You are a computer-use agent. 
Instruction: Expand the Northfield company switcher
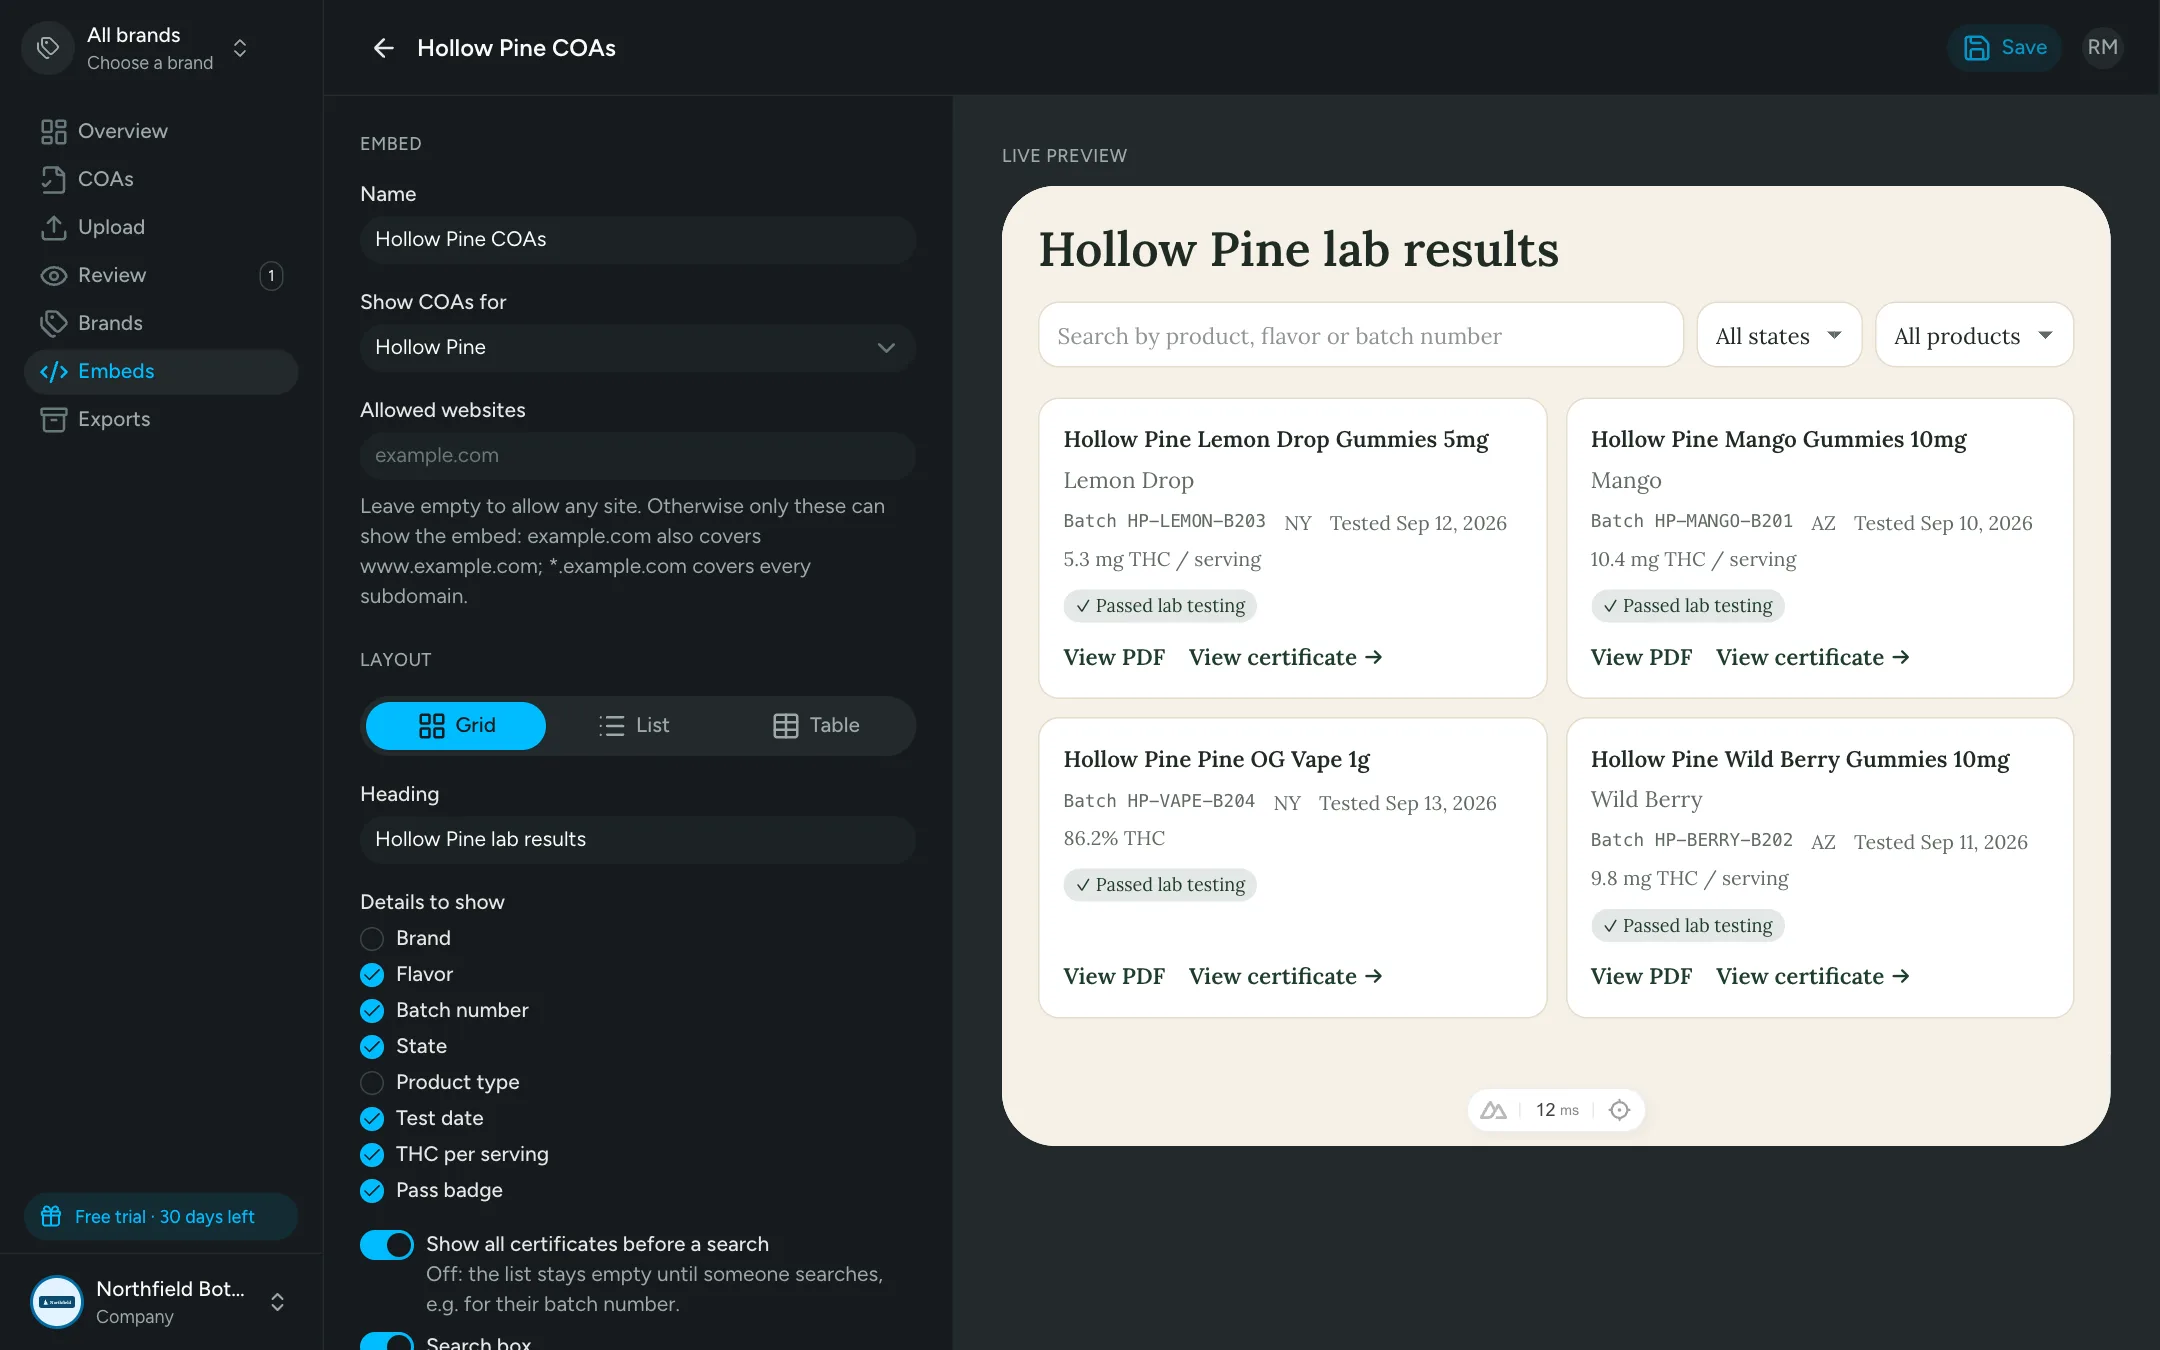[x=160, y=1302]
